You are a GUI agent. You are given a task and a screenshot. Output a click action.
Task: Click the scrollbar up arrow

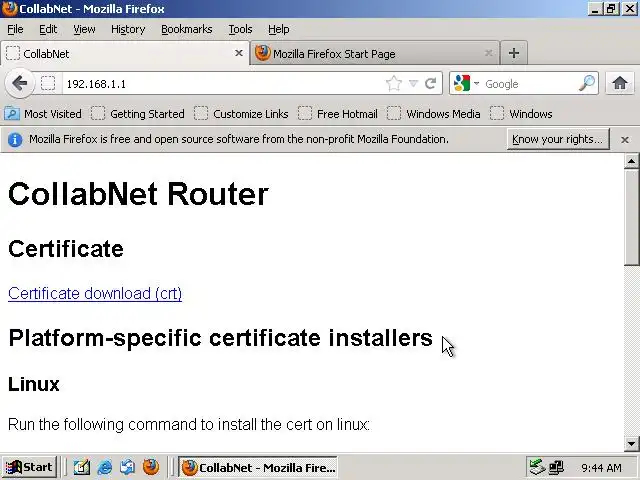[x=631, y=161]
